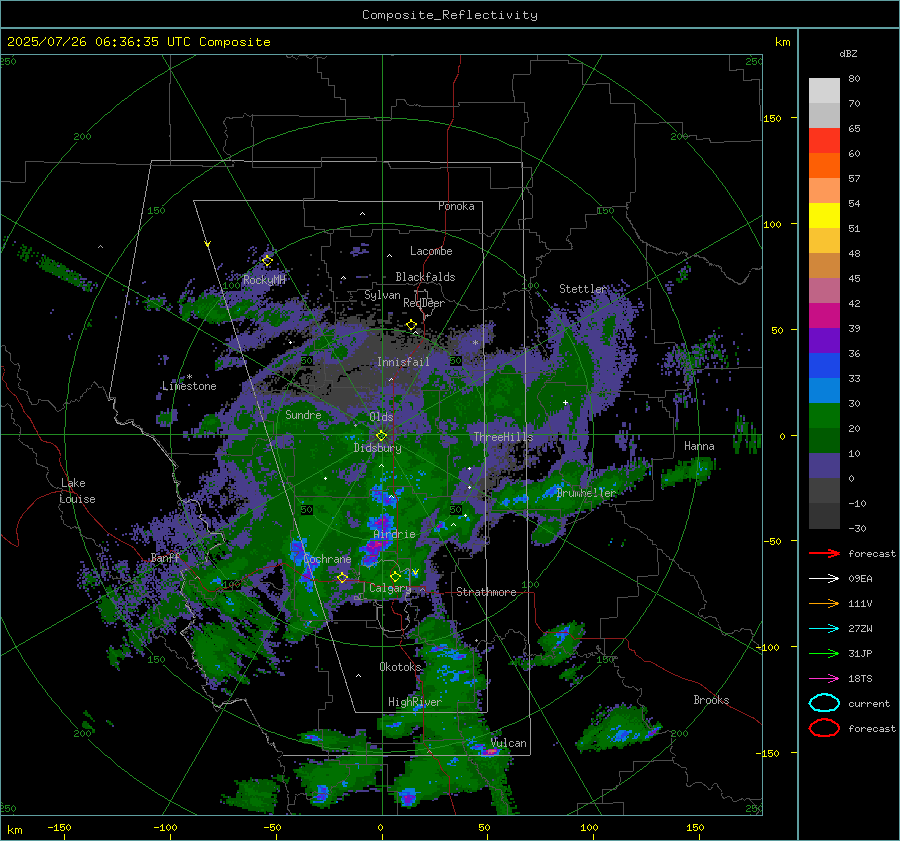Click the RedDeer city label
Screen dimensions: 900x841
point(424,303)
